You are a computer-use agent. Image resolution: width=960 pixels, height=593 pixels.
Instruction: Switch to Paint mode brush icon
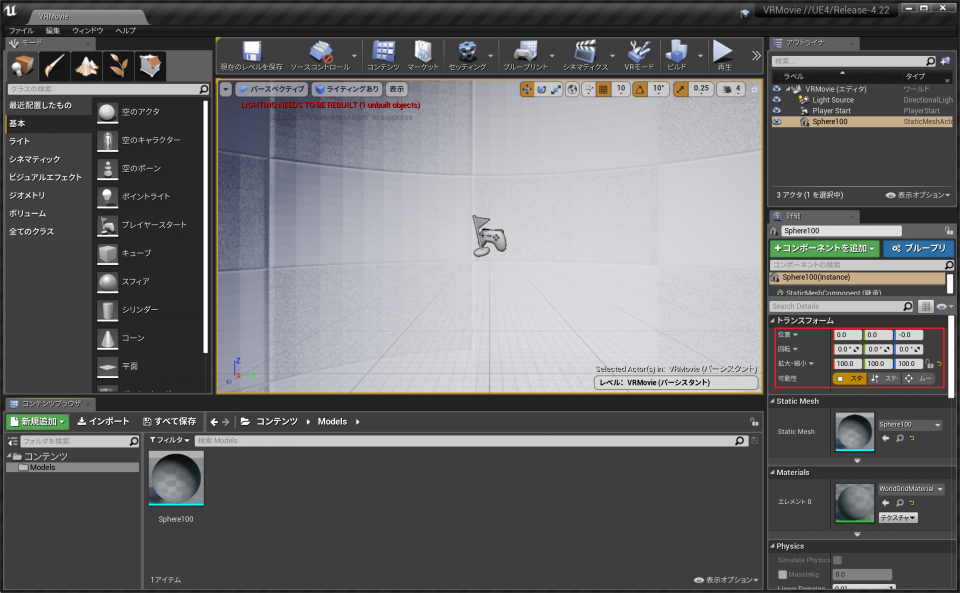[x=54, y=65]
